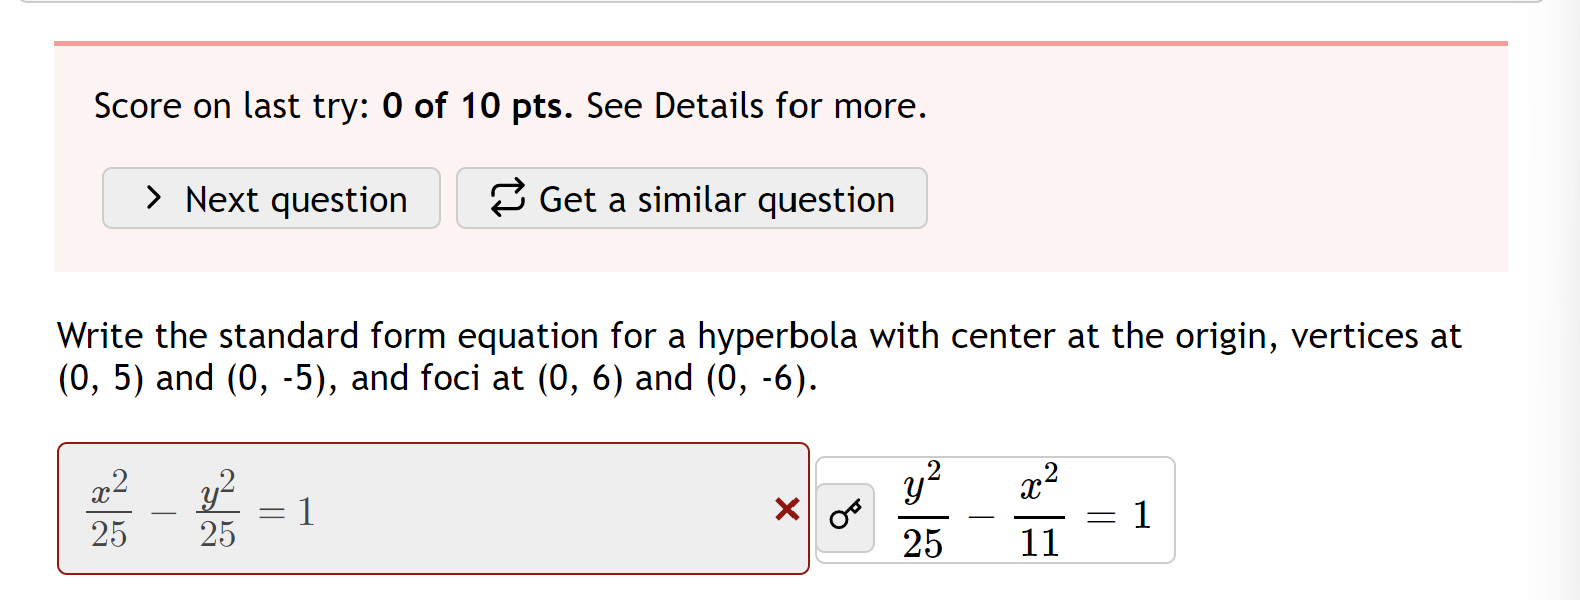Viewport: 1580px width, 600px height.
Task: Click the hyperbola question prompt text
Action: 759,357
